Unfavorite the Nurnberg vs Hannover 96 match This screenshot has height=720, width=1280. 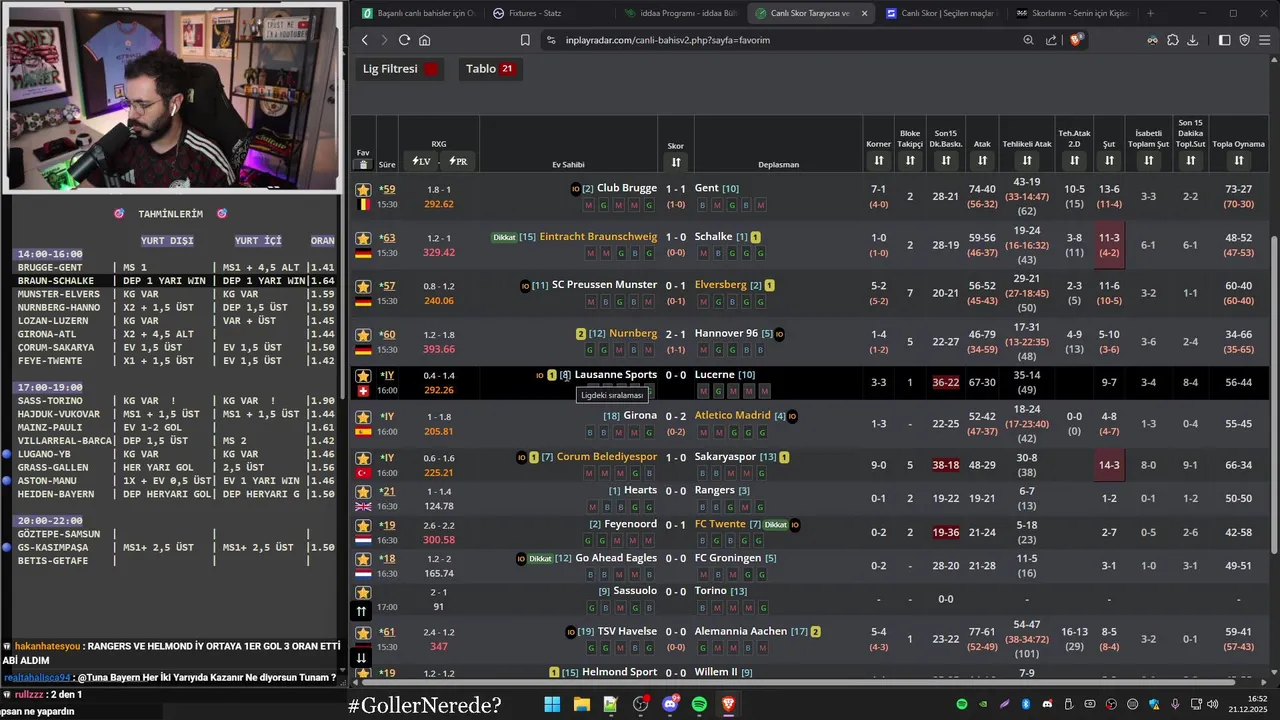click(363, 334)
